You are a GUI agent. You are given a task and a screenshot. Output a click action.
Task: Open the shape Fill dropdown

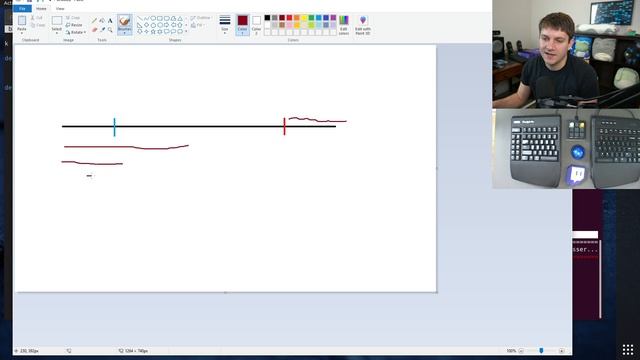point(198,25)
